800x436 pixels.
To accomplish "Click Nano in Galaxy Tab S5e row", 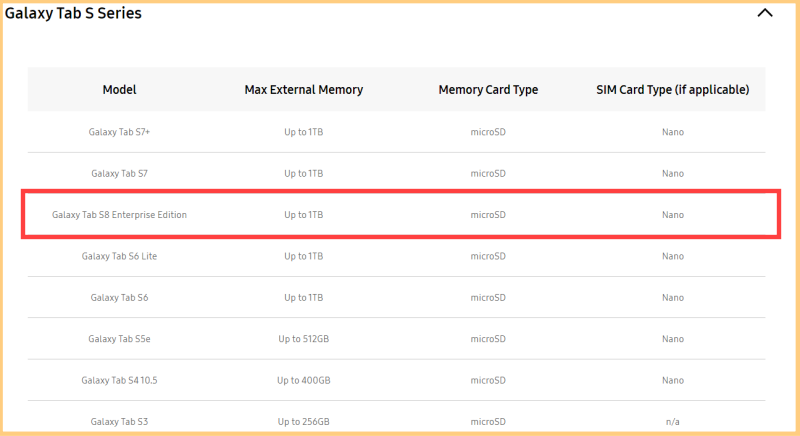I will pos(673,339).
